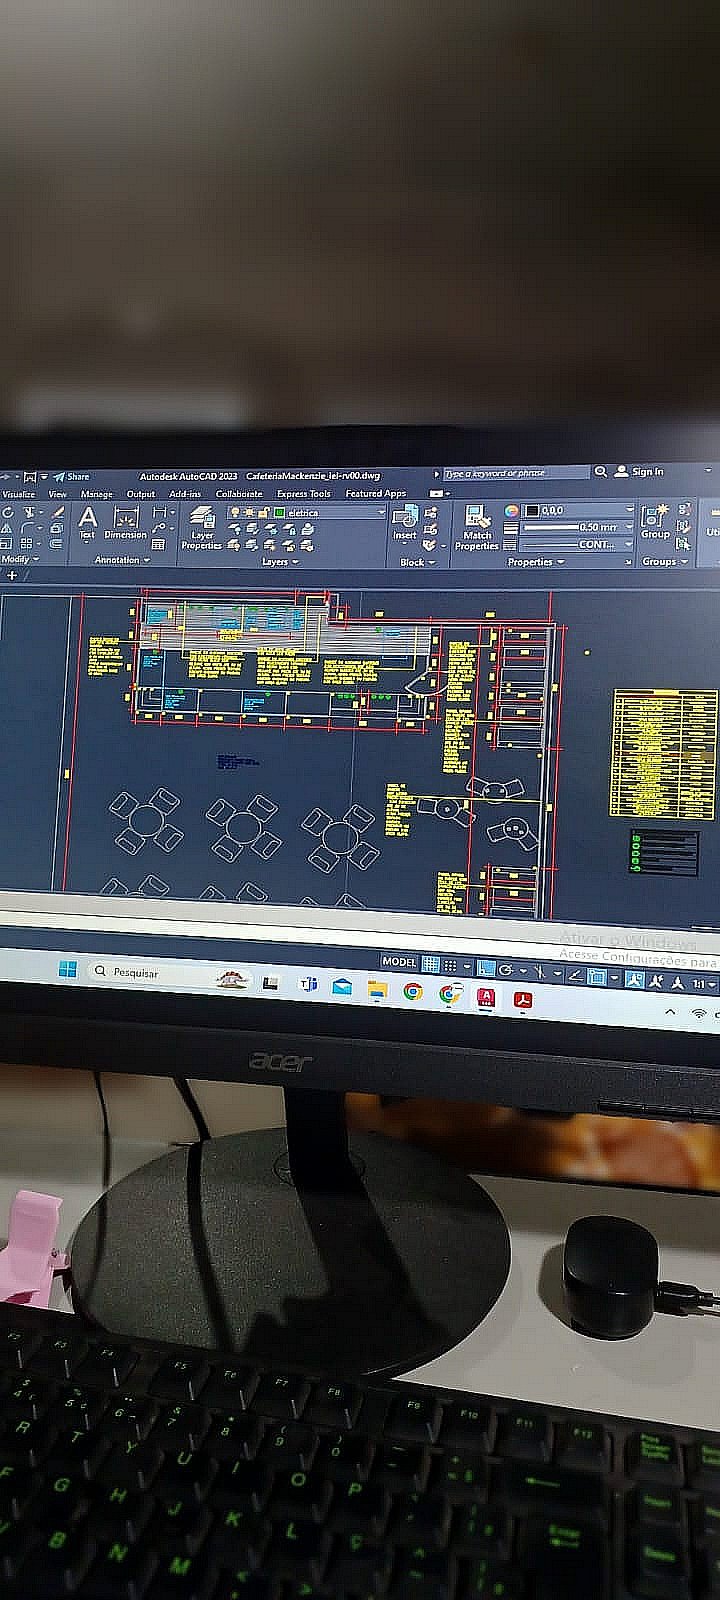Click the new drawing tab plus button
This screenshot has width=720, height=1600.
(x=12, y=576)
